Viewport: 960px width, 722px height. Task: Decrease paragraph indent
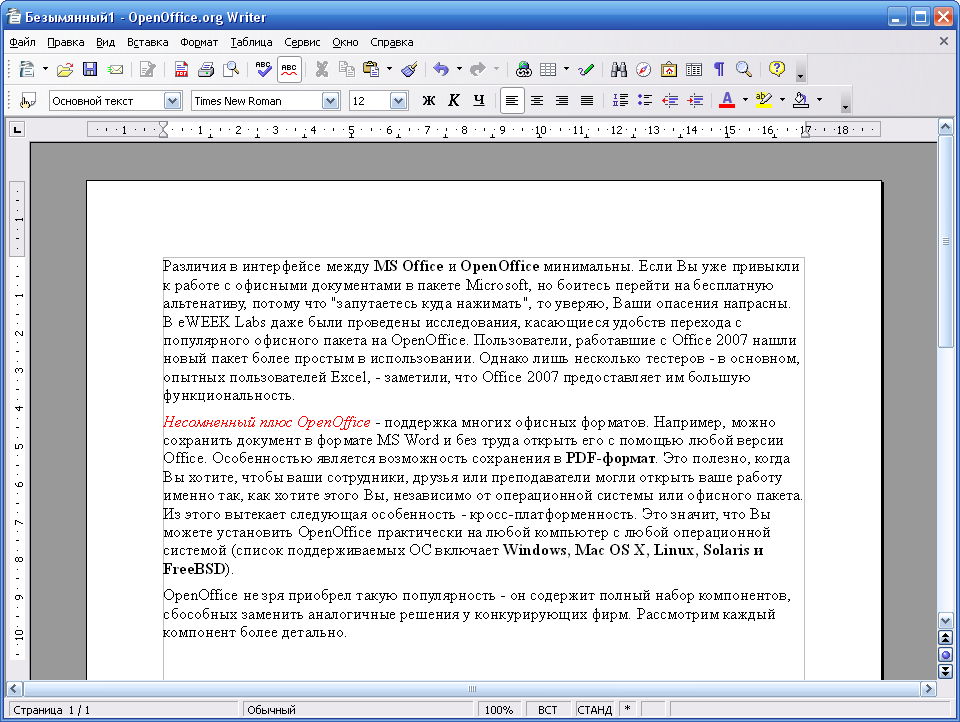(670, 100)
